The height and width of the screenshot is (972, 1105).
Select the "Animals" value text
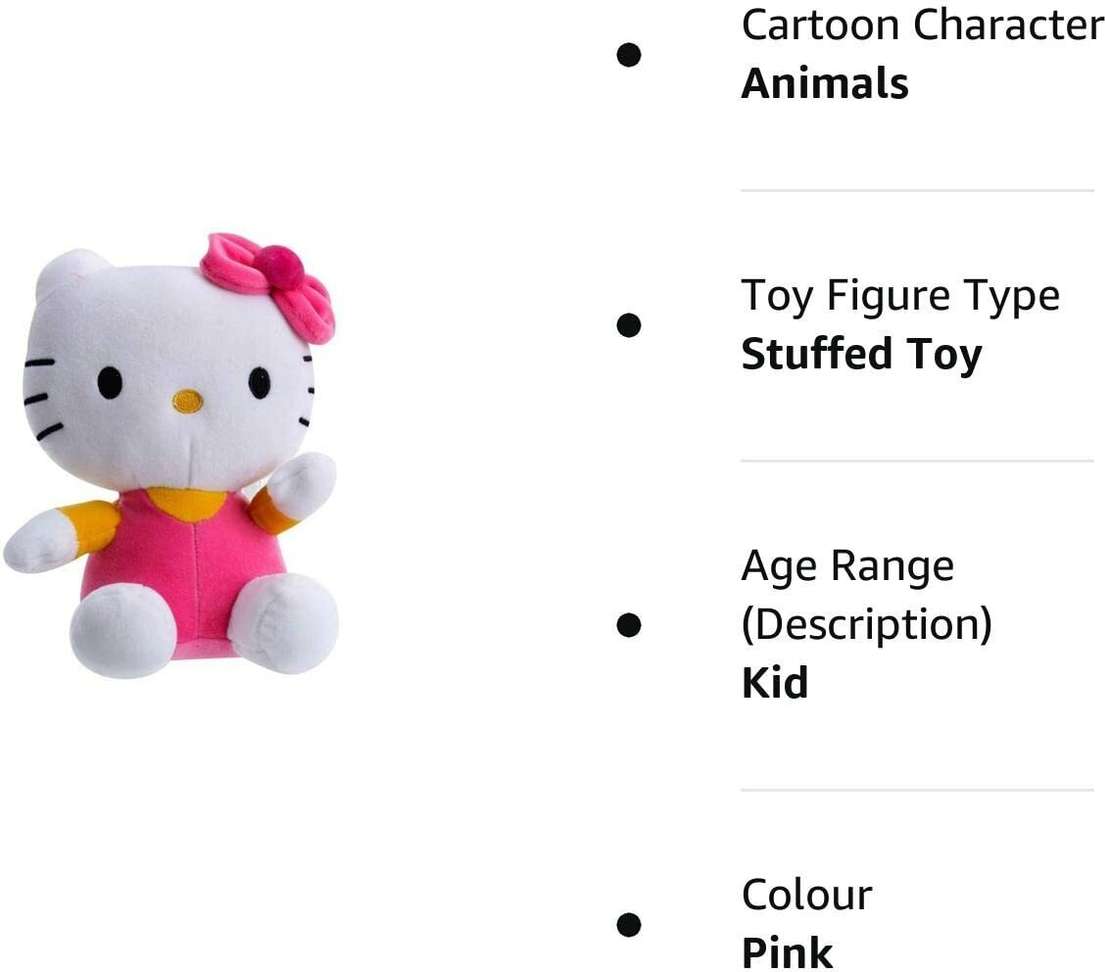click(x=825, y=83)
